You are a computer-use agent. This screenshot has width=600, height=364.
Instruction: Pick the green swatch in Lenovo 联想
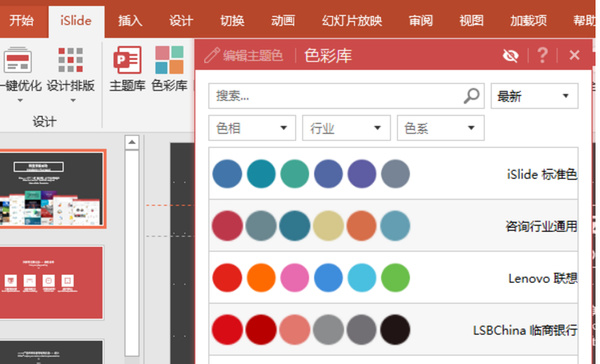coord(395,278)
